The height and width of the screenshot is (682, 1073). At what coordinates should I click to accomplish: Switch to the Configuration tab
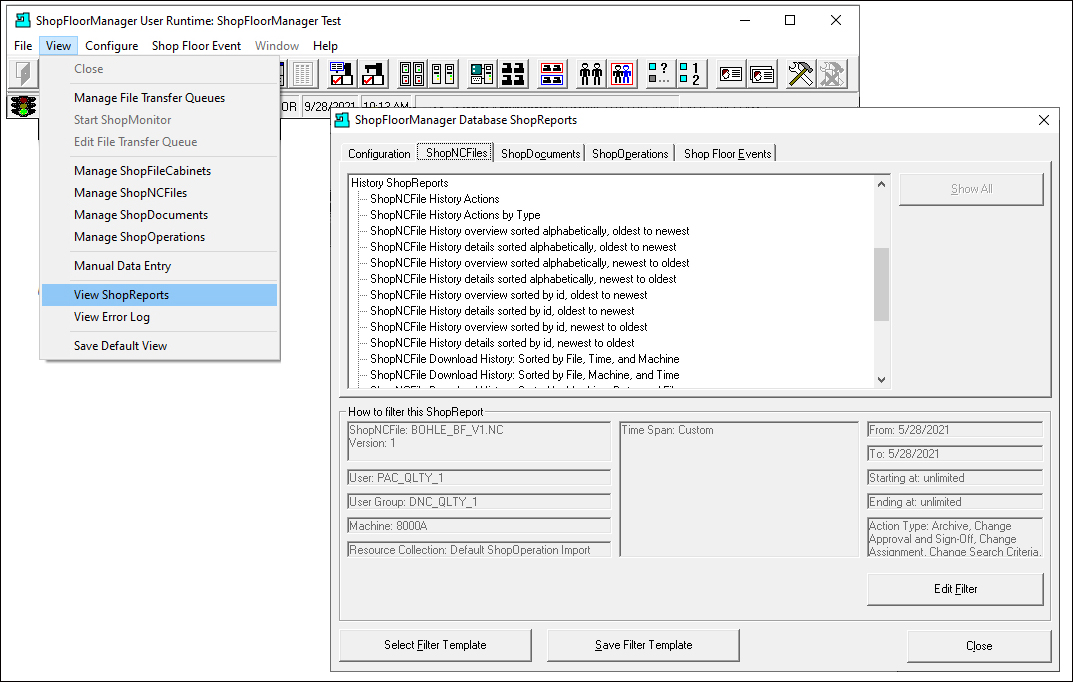coord(379,154)
